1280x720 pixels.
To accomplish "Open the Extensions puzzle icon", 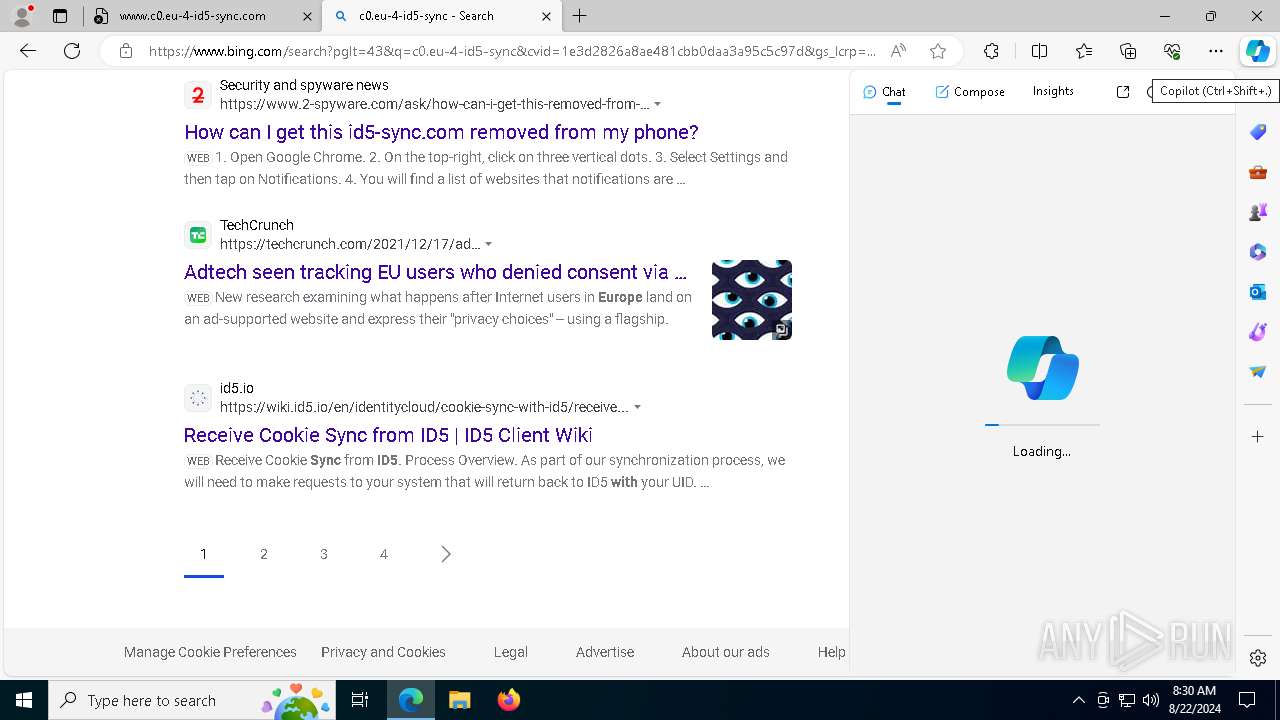I will point(991,51).
